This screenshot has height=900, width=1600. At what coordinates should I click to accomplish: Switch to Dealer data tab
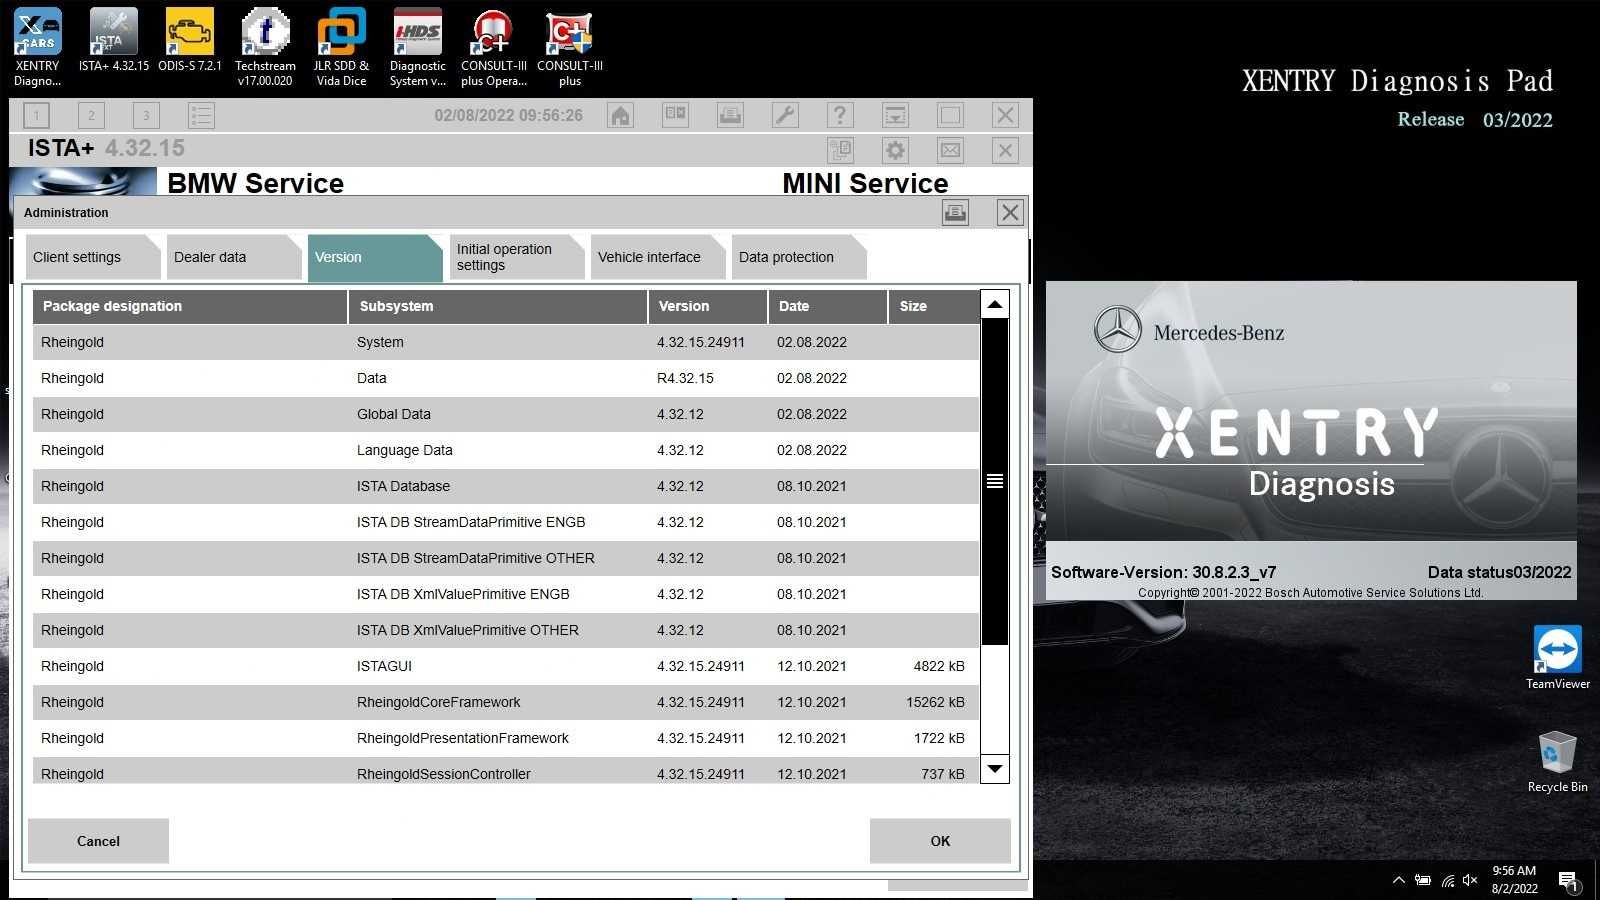pyautogui.click(x=234, y=257)
